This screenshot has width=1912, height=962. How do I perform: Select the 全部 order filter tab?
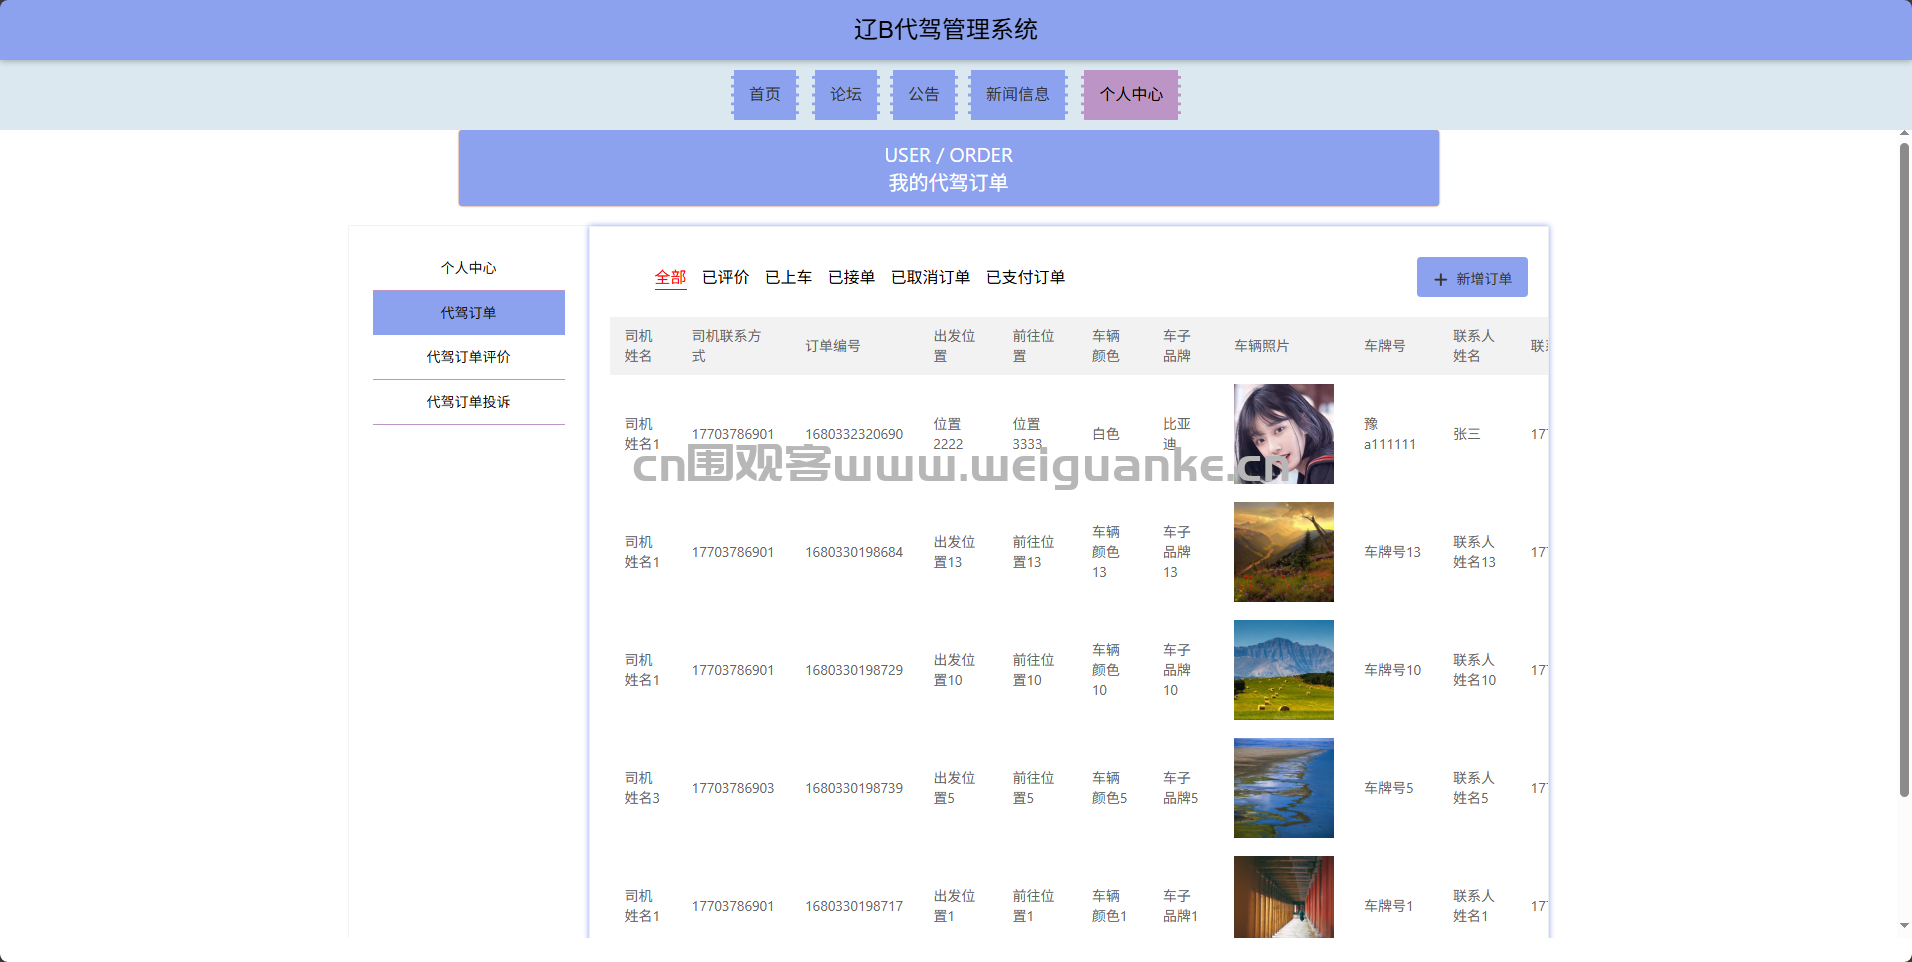pyautogui.click(x=671, y=277)
